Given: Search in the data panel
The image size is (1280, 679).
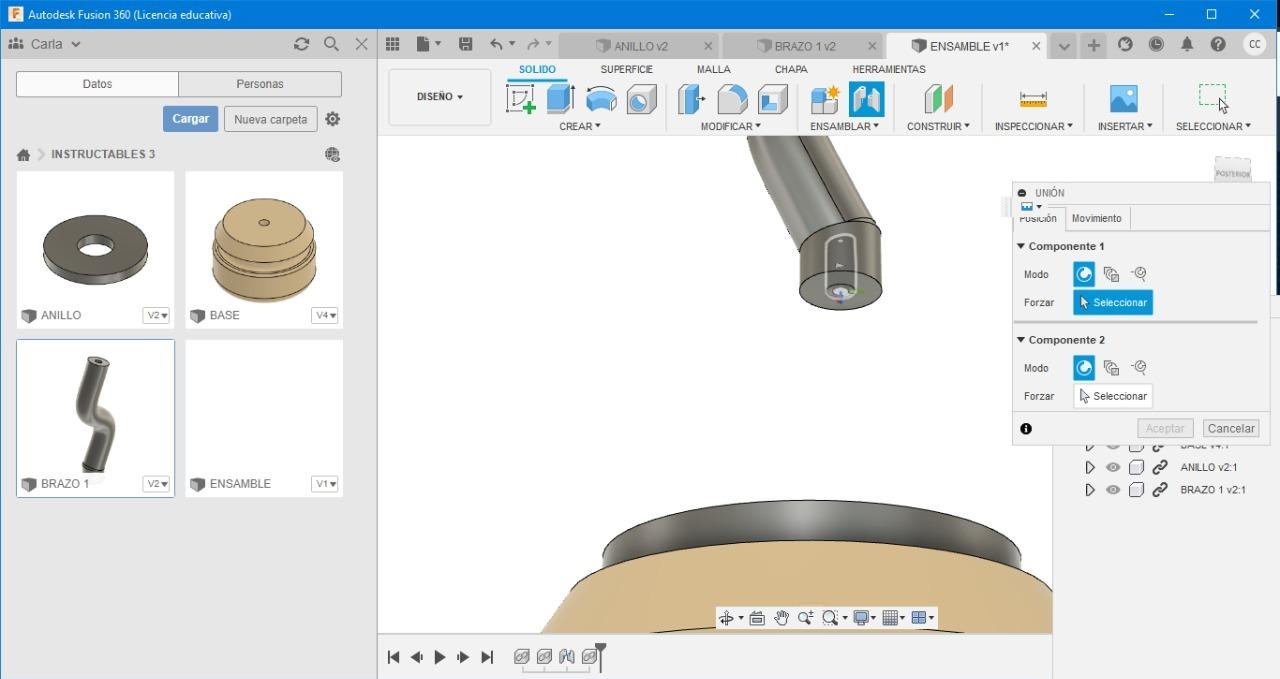Looking at the screenshot, I should 331,44.
